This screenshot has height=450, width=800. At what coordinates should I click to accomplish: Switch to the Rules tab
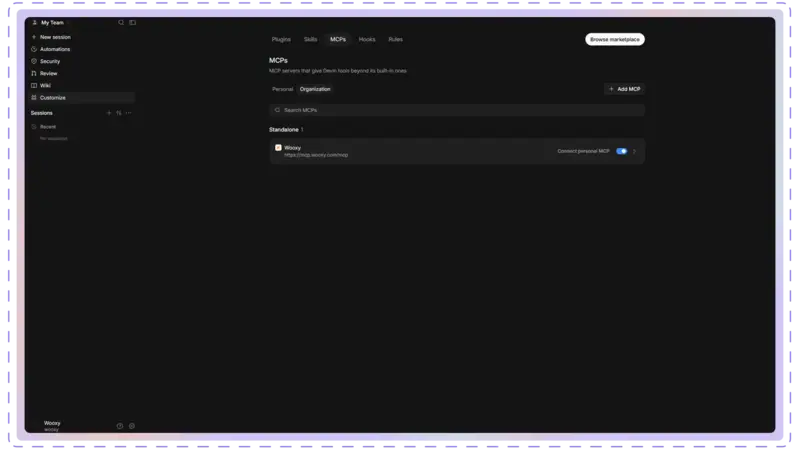(x=395, y=39)
